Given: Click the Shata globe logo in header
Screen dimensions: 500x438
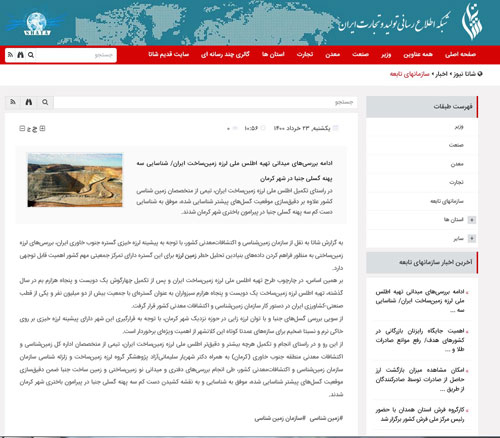Looking at the screenshot, I should tap(37, 23).
